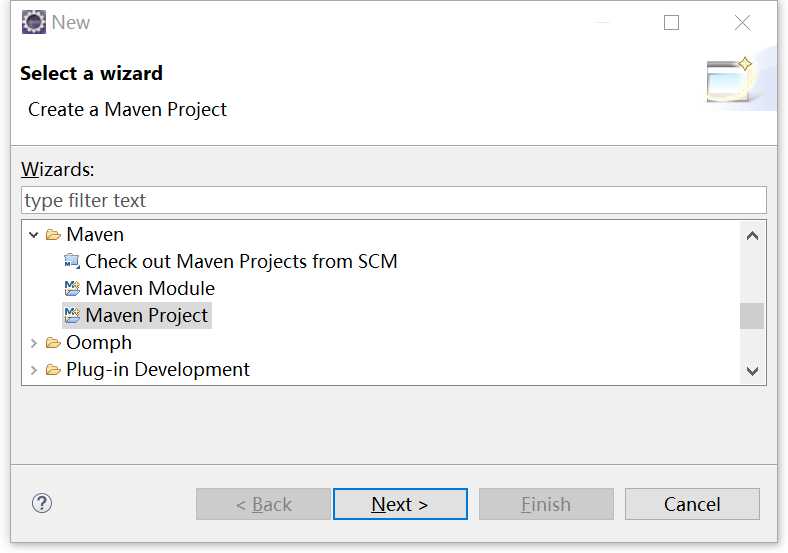This screenshot has height=553, width=788.
Task: Click the Oomph folder icon
Action: (53, 343)
